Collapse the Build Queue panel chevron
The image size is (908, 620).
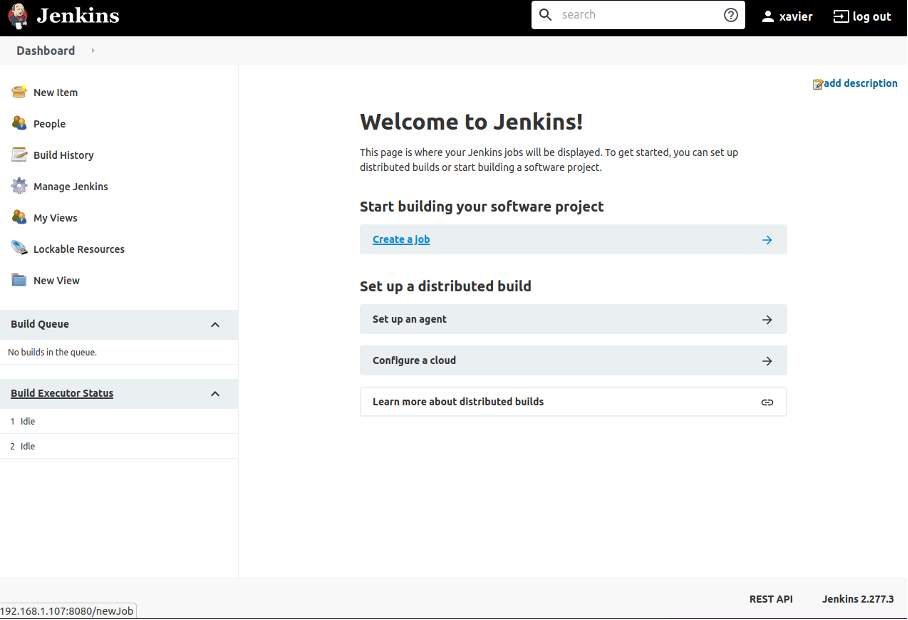(215, 325)
